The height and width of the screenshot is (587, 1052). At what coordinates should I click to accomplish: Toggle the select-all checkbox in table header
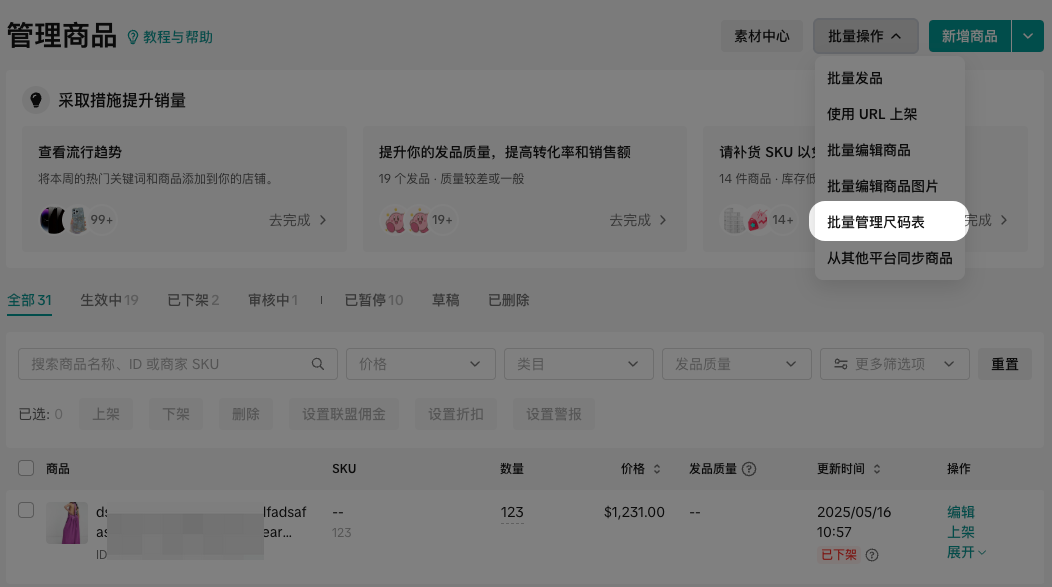[x=26, y=468]
